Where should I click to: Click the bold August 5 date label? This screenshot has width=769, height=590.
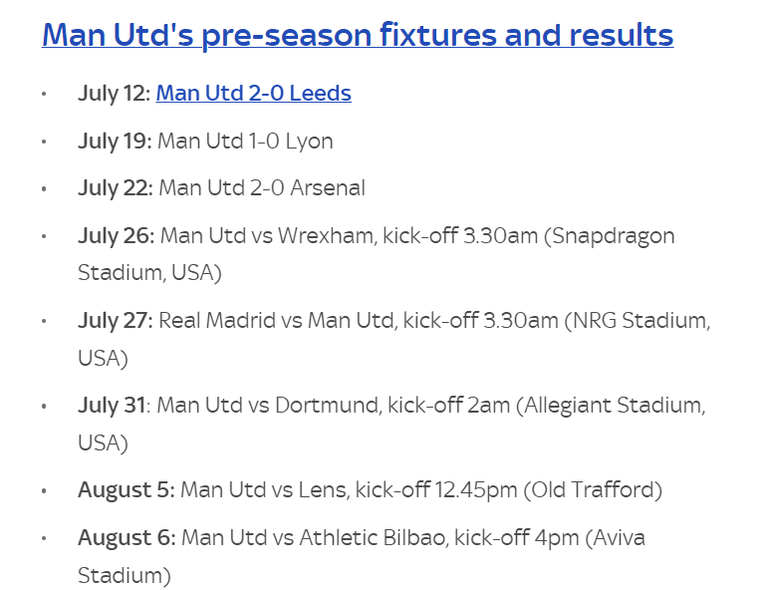126,490
